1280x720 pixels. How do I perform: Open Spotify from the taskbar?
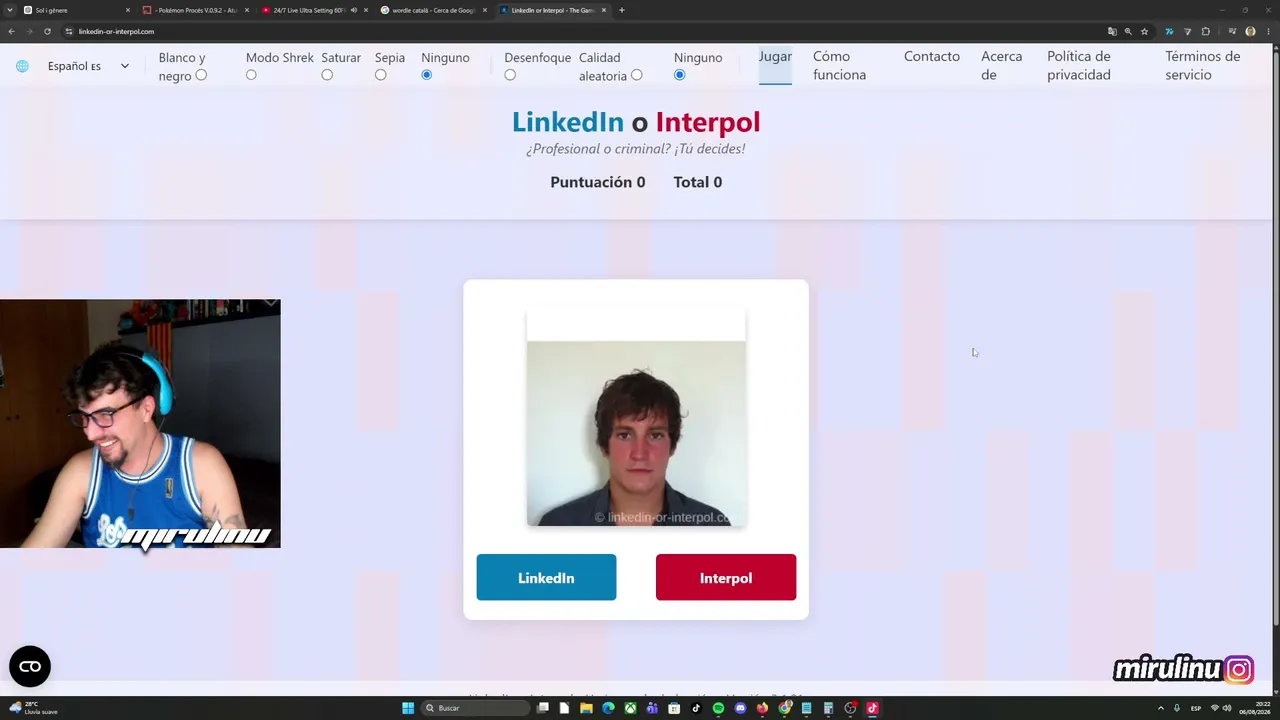[718, 708]
